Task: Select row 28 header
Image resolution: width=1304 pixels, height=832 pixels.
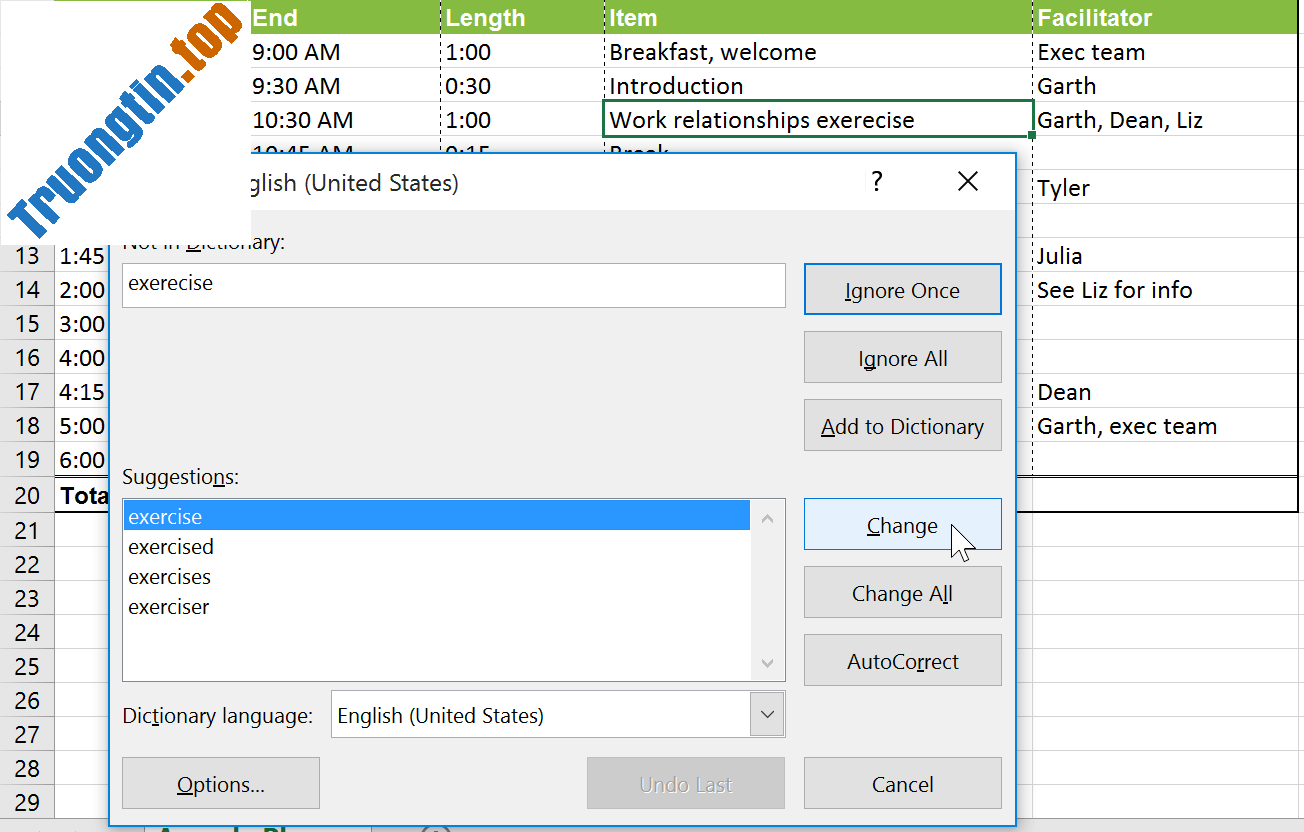Action: coord(27,768)
